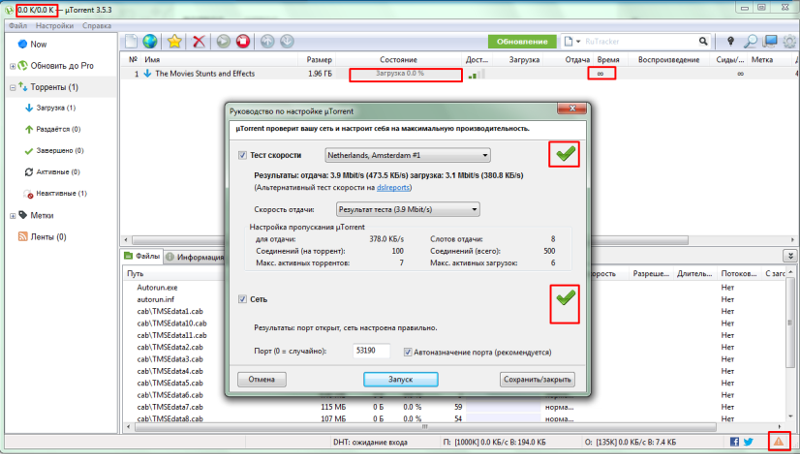
Task: Open the Настройки menu
Action: point(55,26)
